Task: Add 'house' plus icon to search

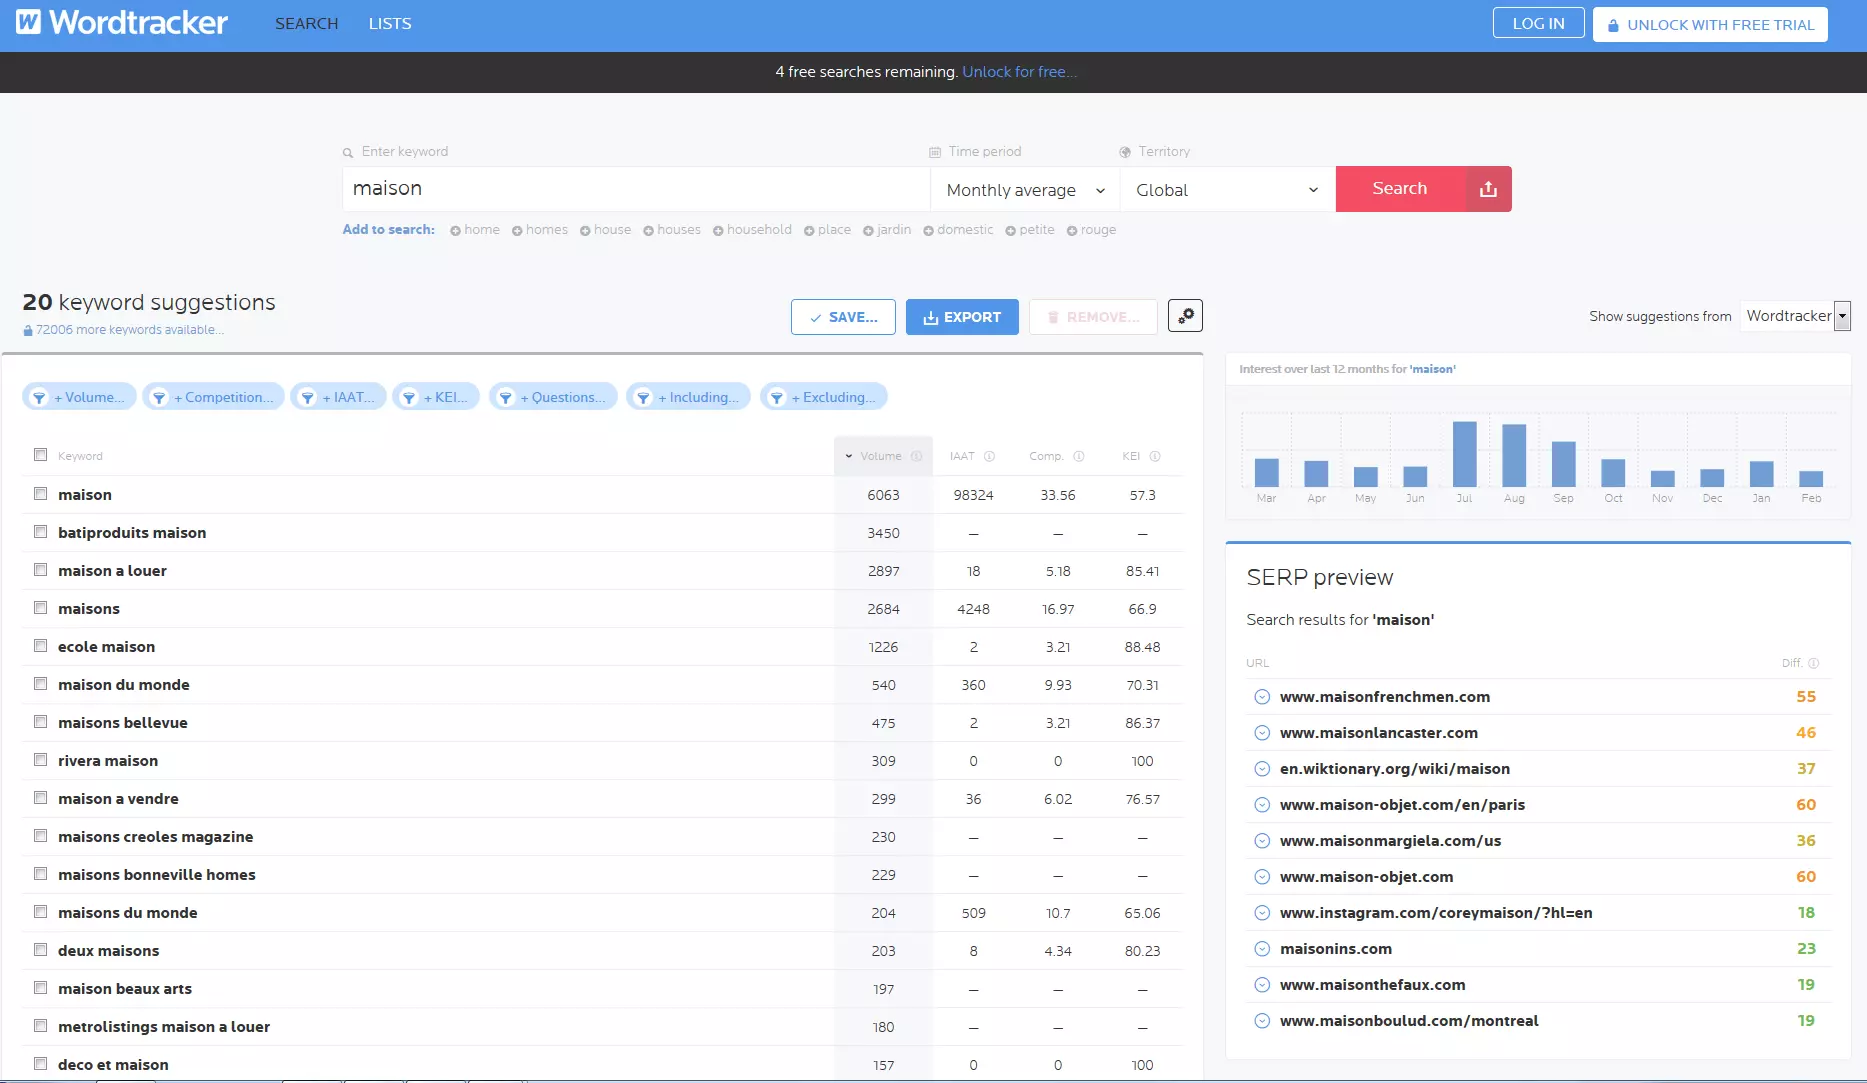Action: tap(585, 231)
